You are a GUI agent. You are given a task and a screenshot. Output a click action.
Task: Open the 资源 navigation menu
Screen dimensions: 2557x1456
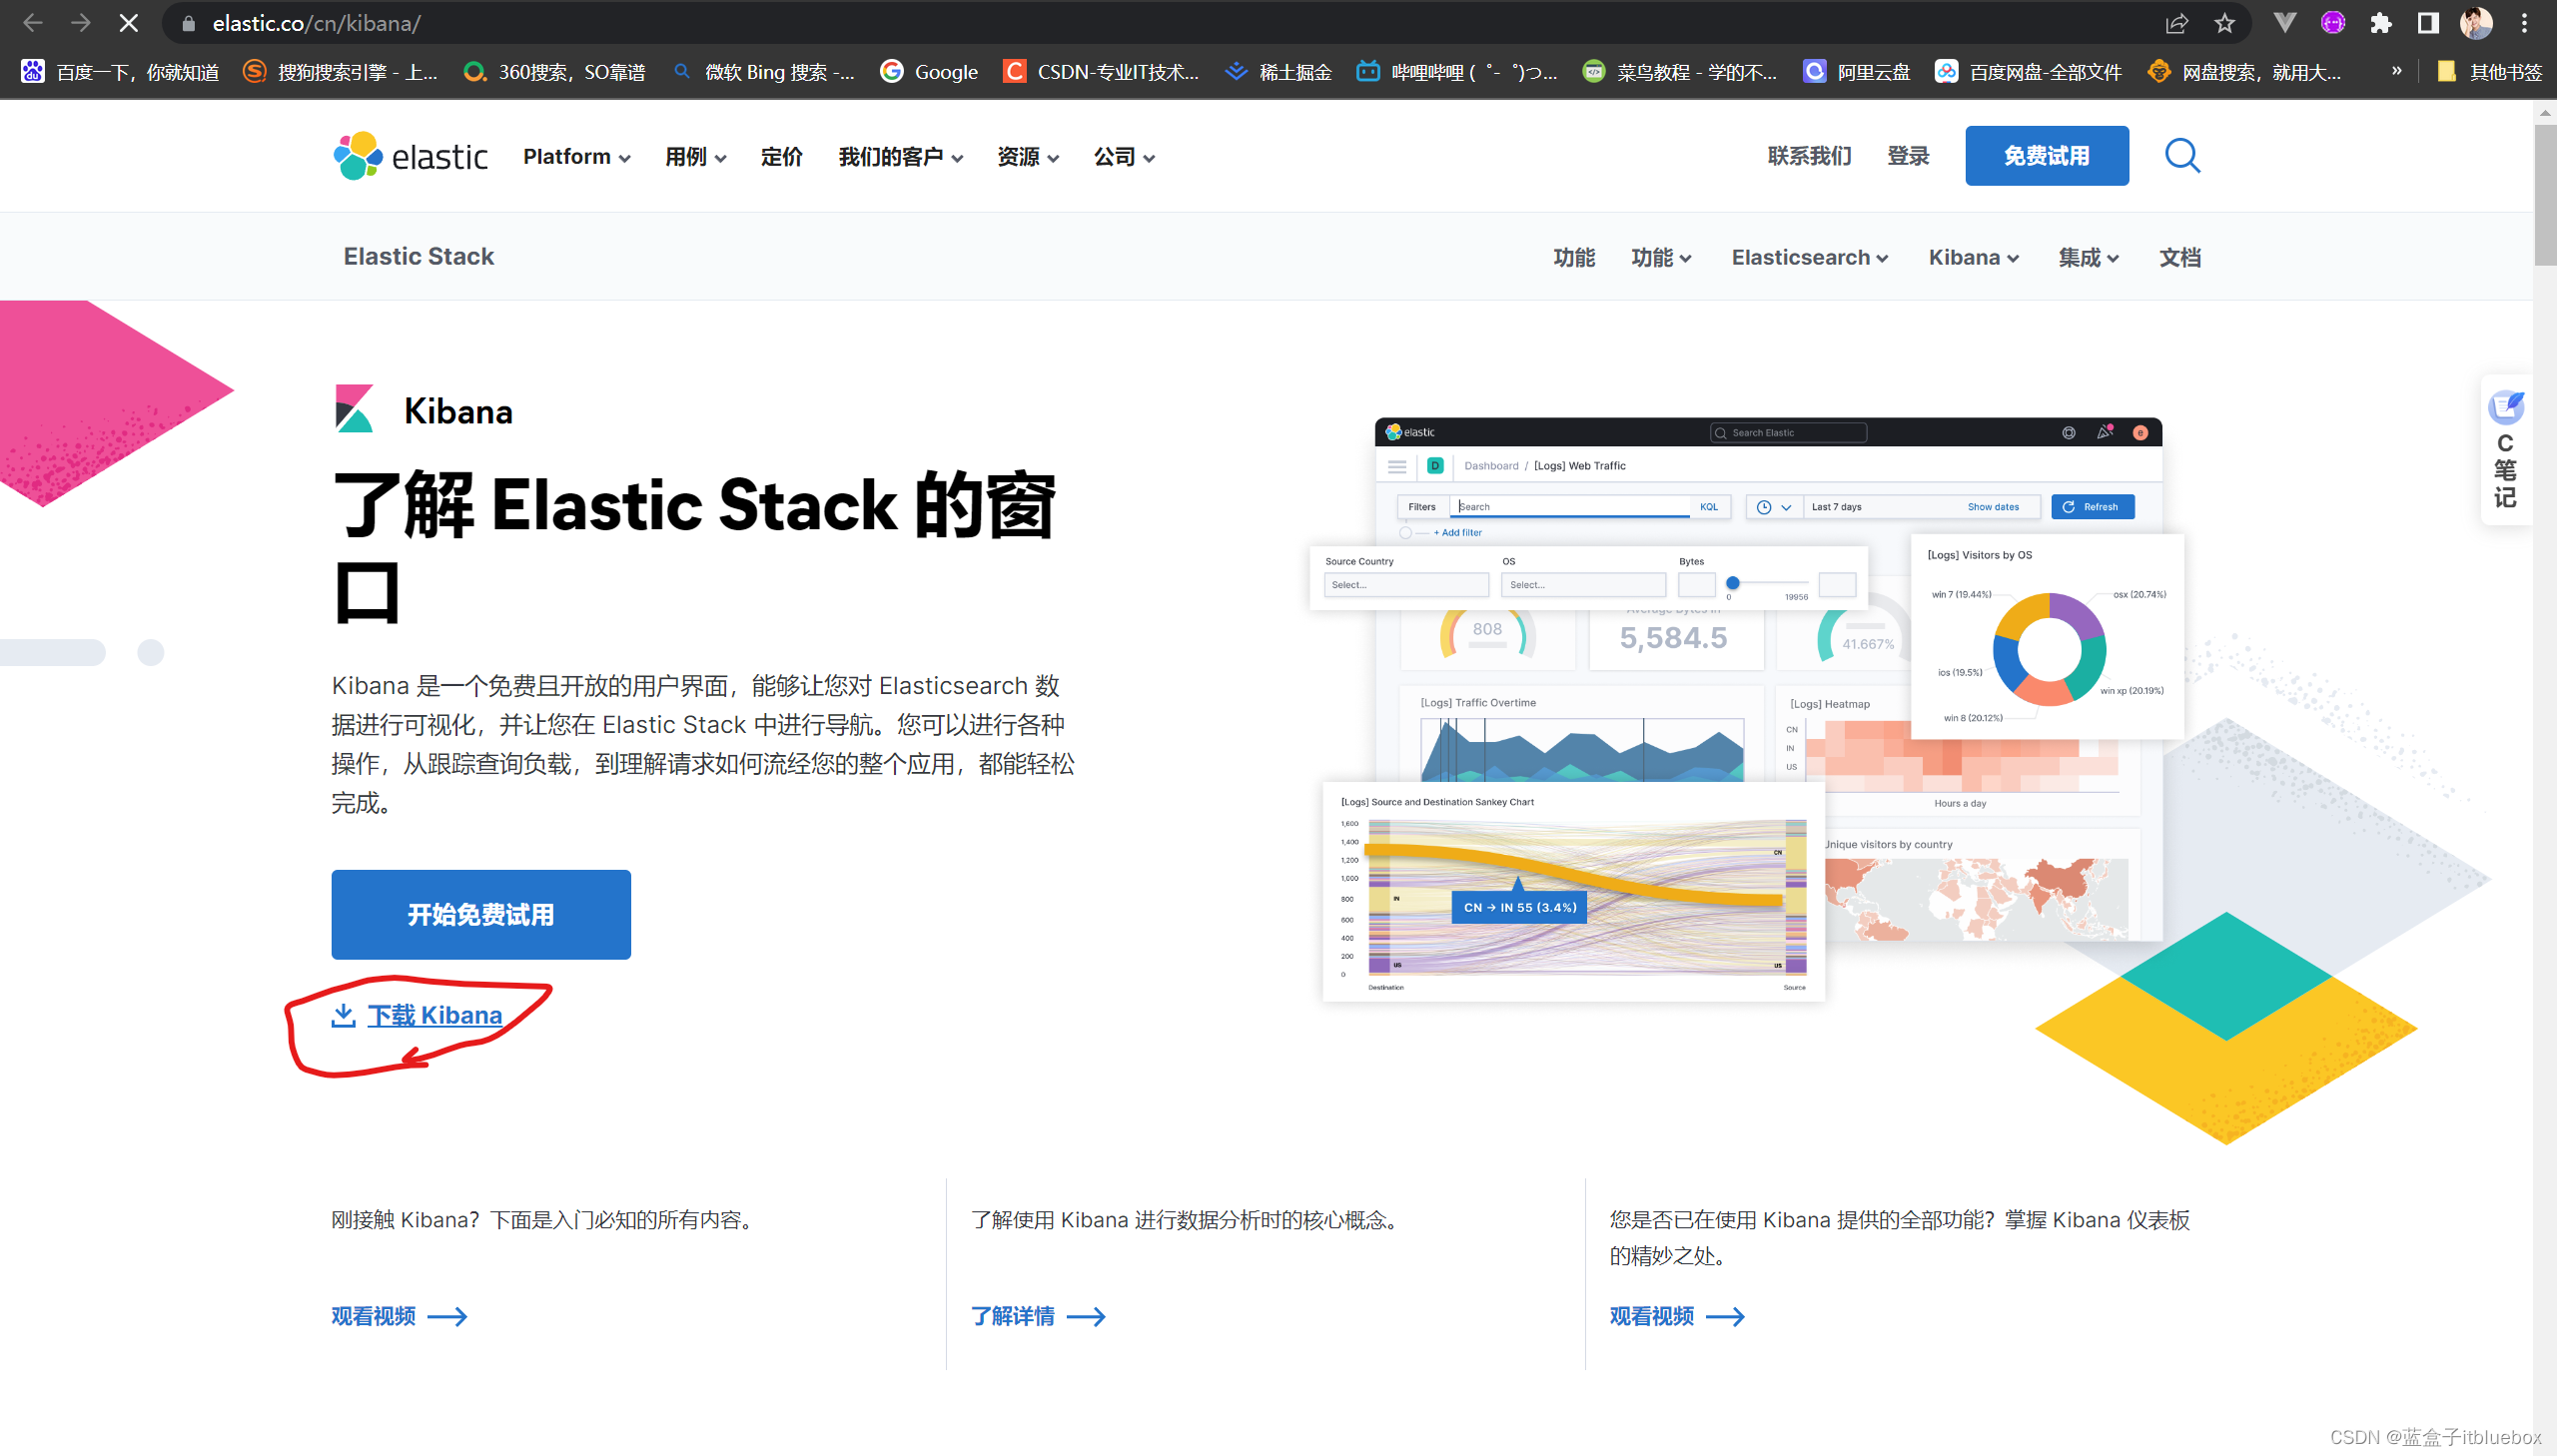[1027, 156]
